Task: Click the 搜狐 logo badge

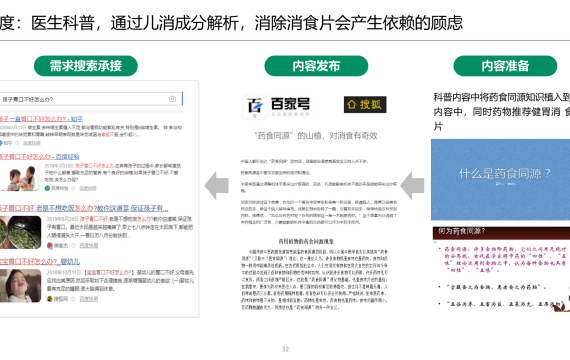Action: click(365, 105)
